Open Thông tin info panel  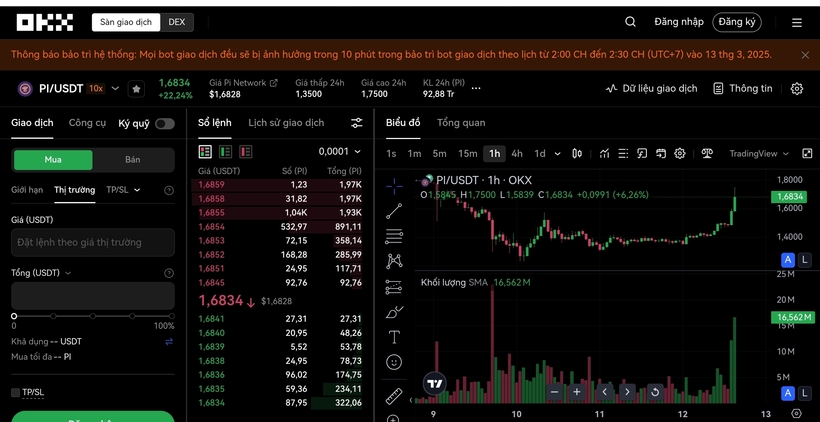(x=743, y=88)
